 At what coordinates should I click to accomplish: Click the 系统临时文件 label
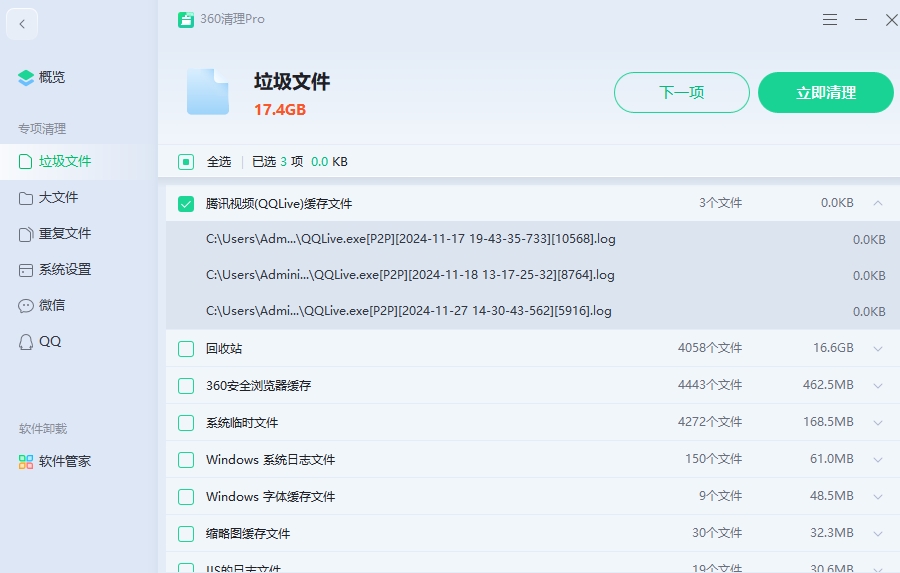(x=242, y=423)
